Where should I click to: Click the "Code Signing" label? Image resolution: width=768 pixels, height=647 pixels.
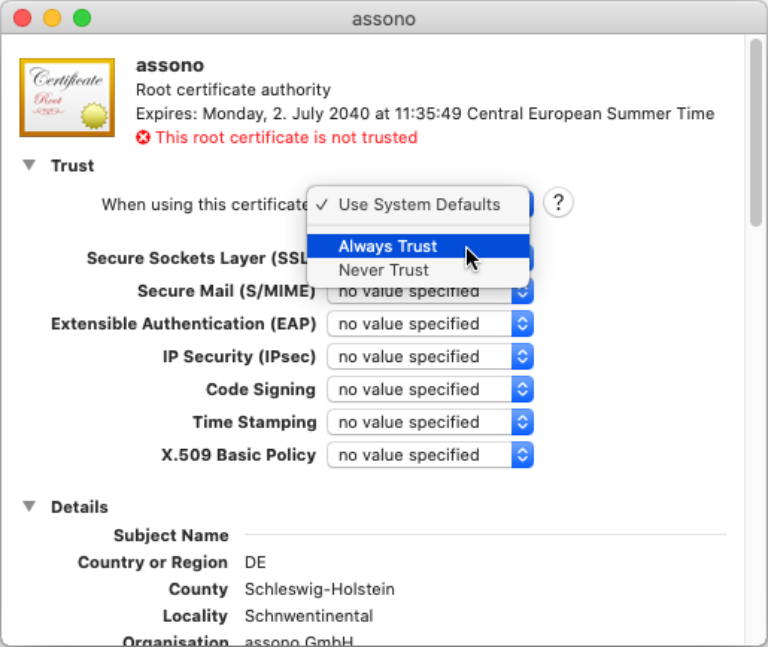pyautogui.click(x=261, y=389)
